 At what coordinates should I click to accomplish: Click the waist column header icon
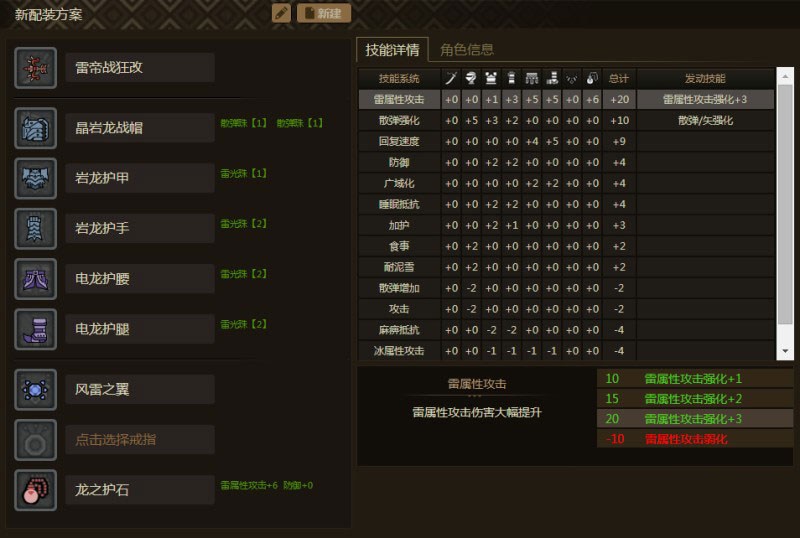[532, 78]
